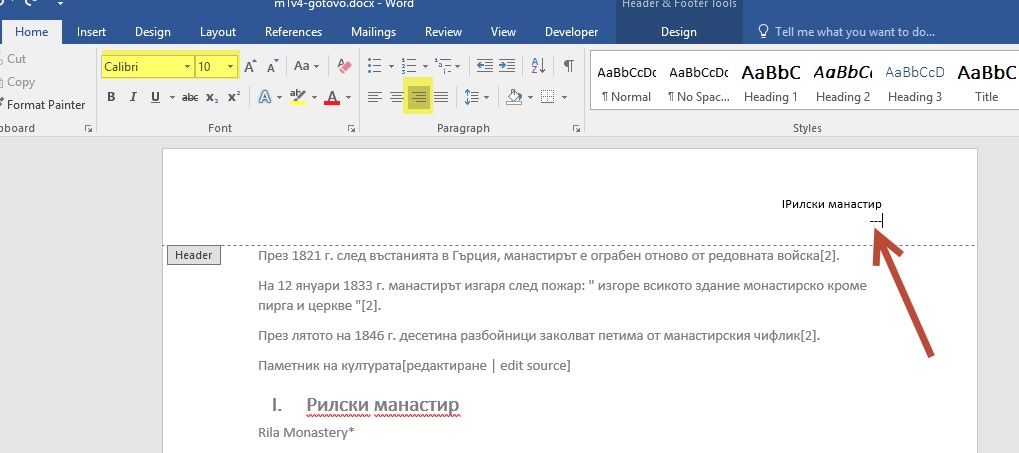Click the Format Painter button
Screen dimensions: 1019x453
click(45, 105)
